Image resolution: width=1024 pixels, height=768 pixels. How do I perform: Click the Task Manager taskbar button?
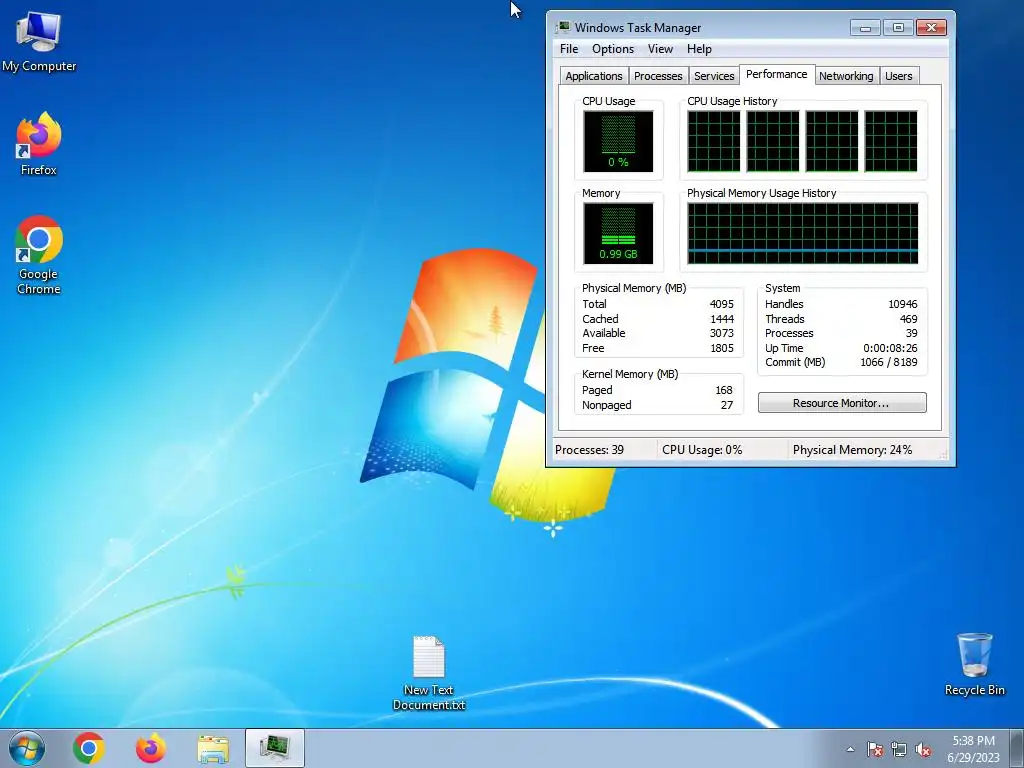point(275,748)
